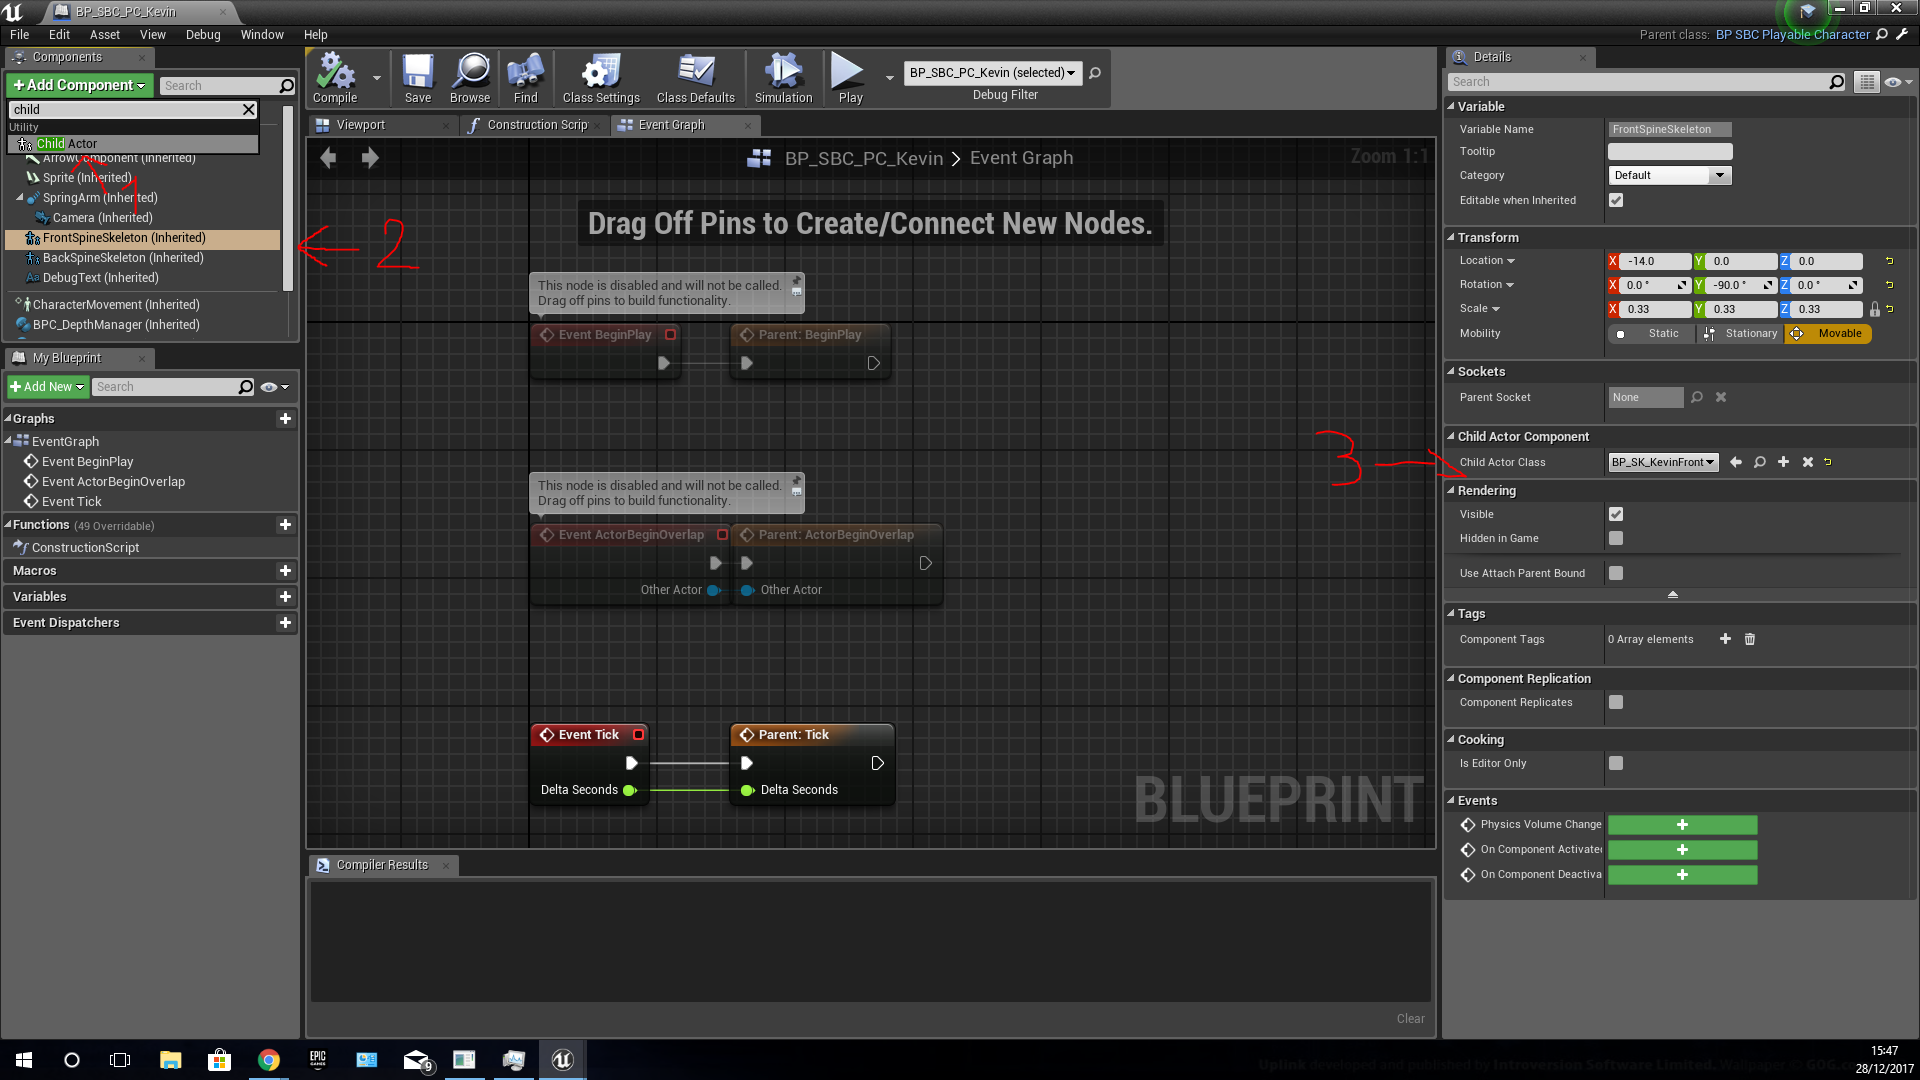Open Google Chrome from taskbar
This screenshot has height=1080, width=1920.
269,1060
